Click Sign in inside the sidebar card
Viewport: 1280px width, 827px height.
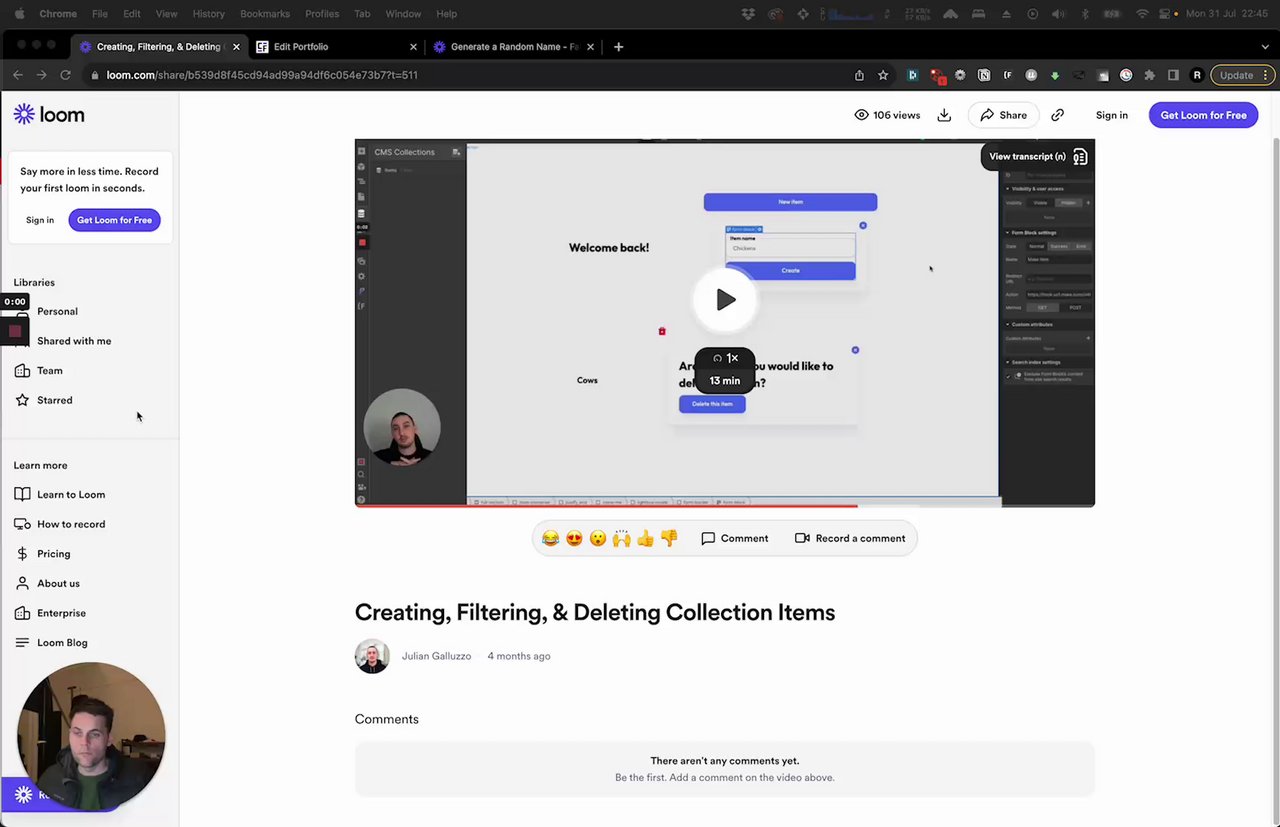tap(40, 220)
